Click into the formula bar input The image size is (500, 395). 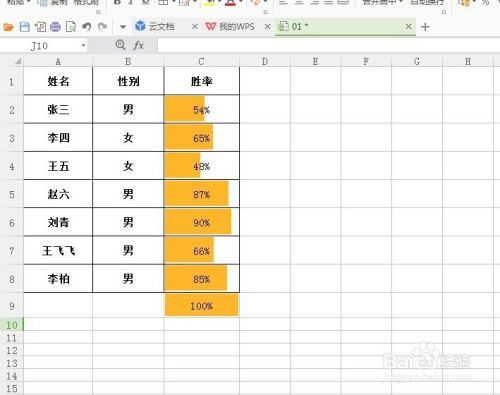pyautogui.click(x=328, y=46)
